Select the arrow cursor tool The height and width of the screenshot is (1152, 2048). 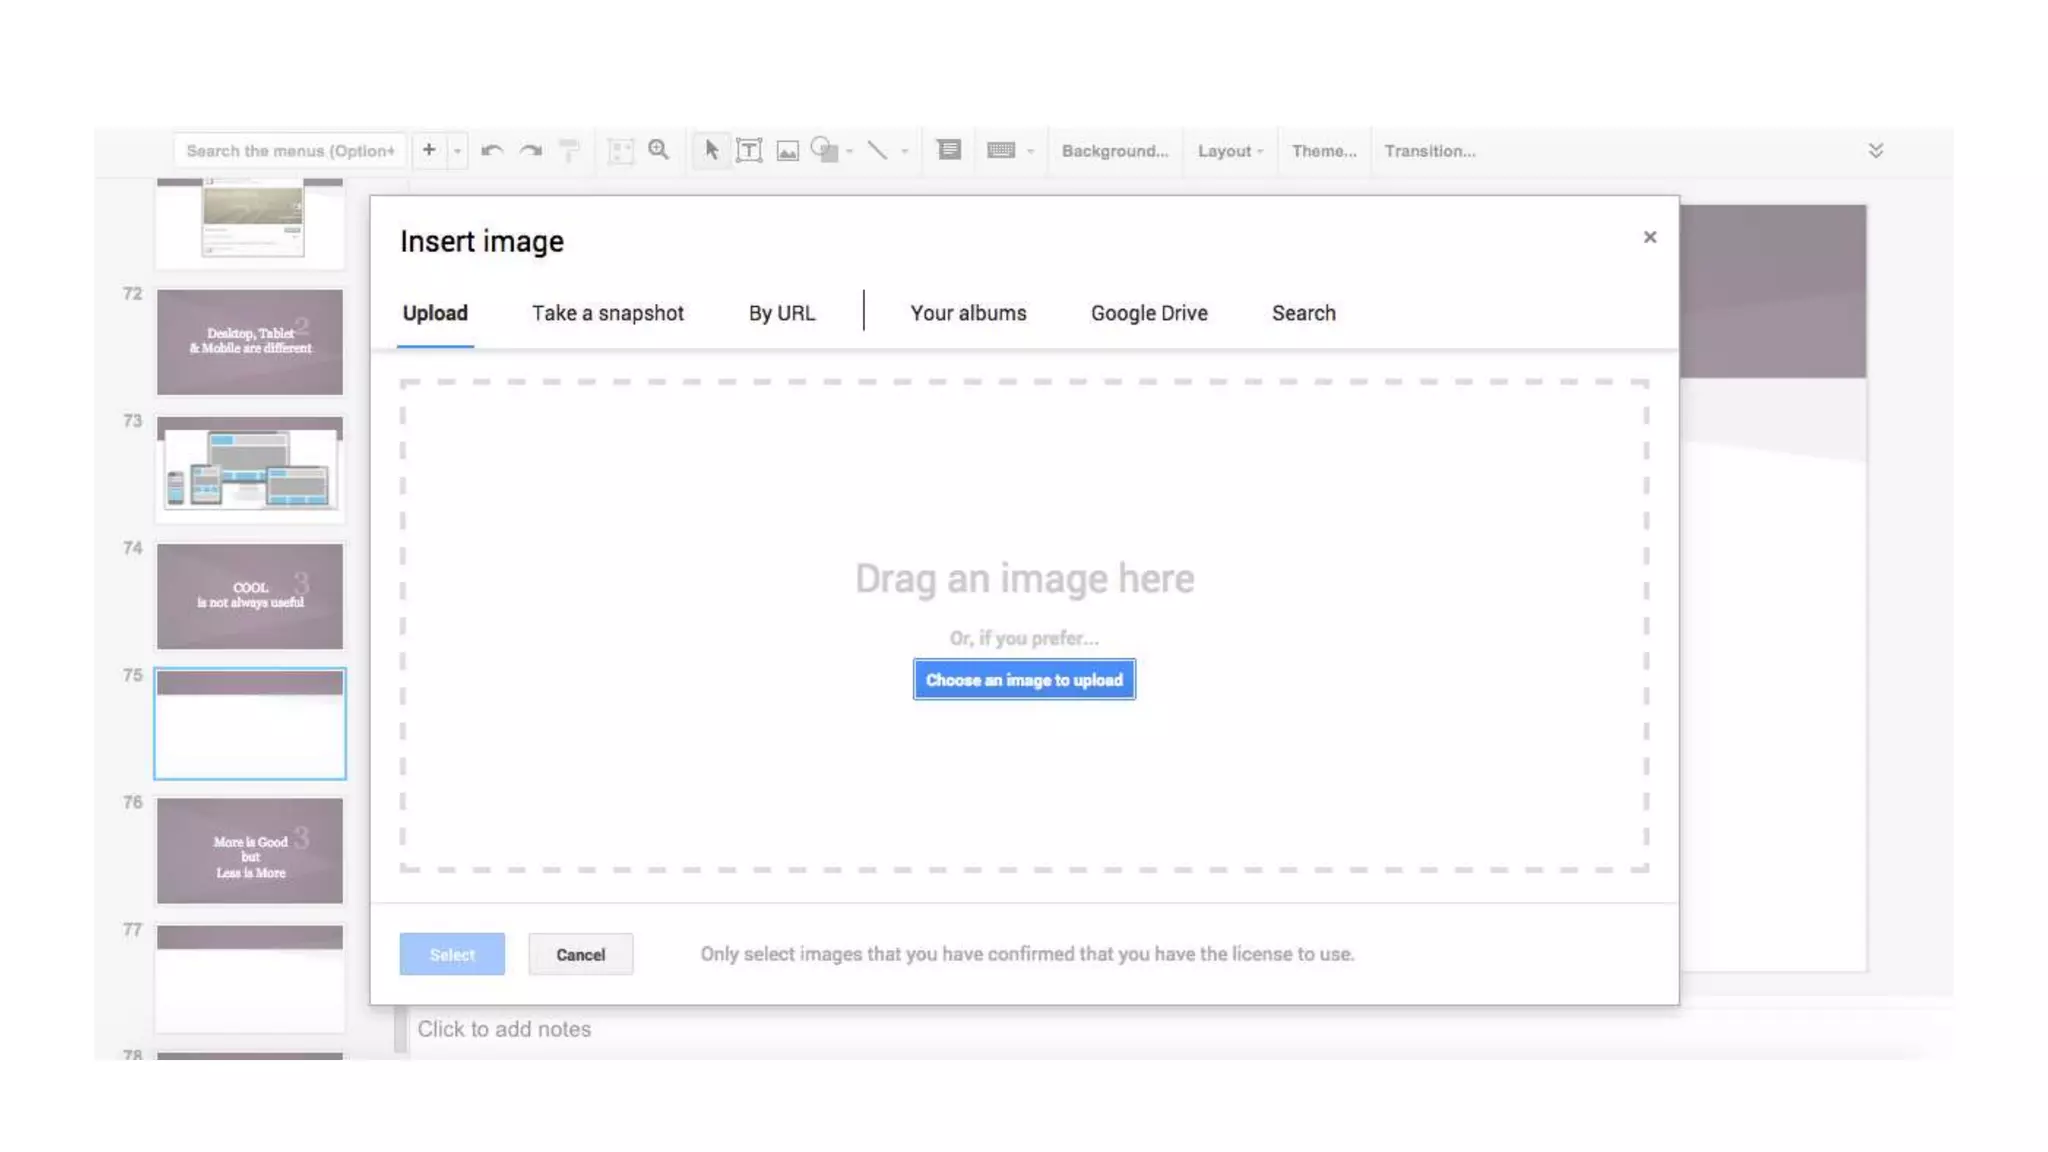tap(711, 150)
